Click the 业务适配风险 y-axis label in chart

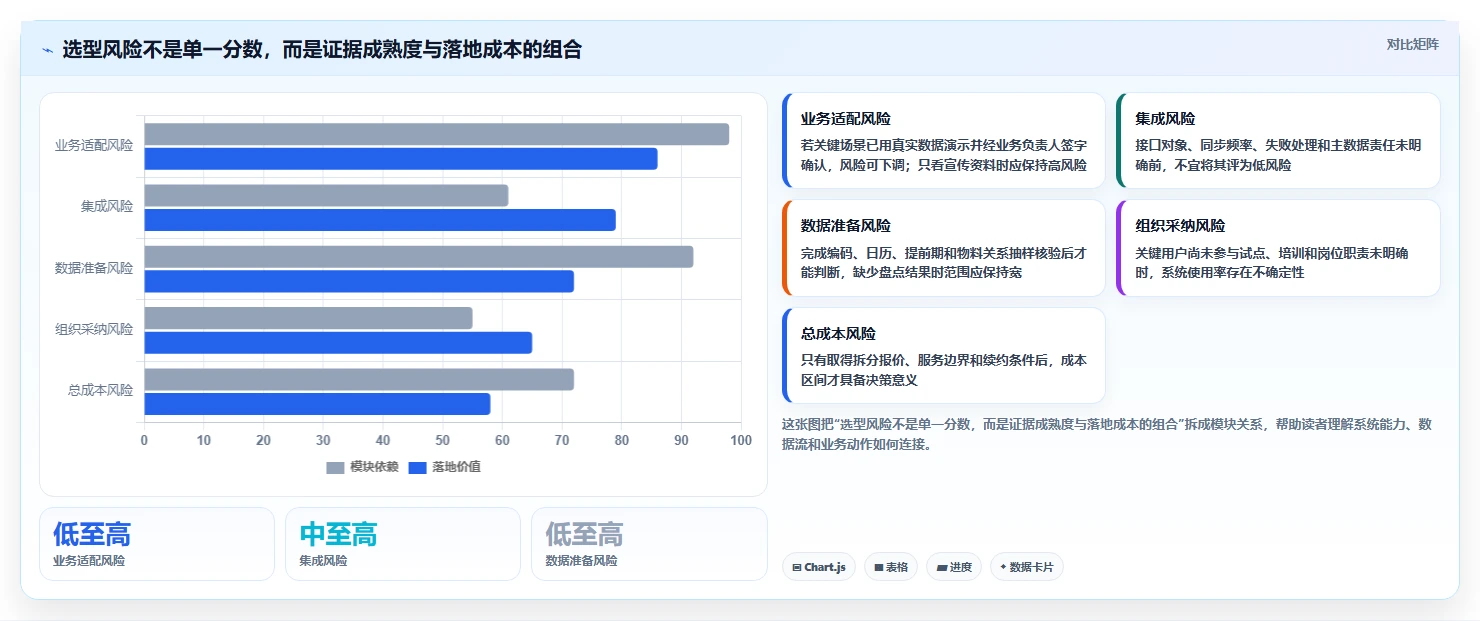tap(94, 146)
